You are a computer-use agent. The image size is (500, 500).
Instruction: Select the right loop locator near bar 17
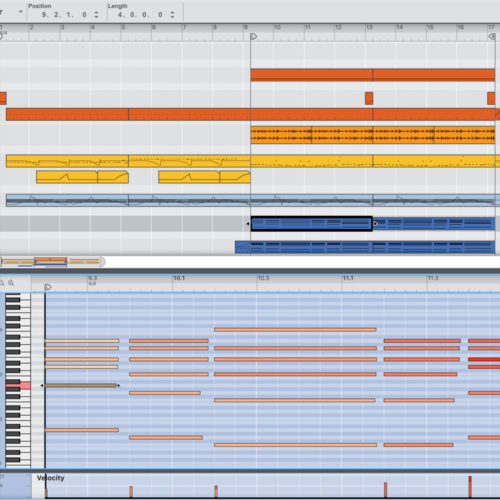(x=492, y=36)
